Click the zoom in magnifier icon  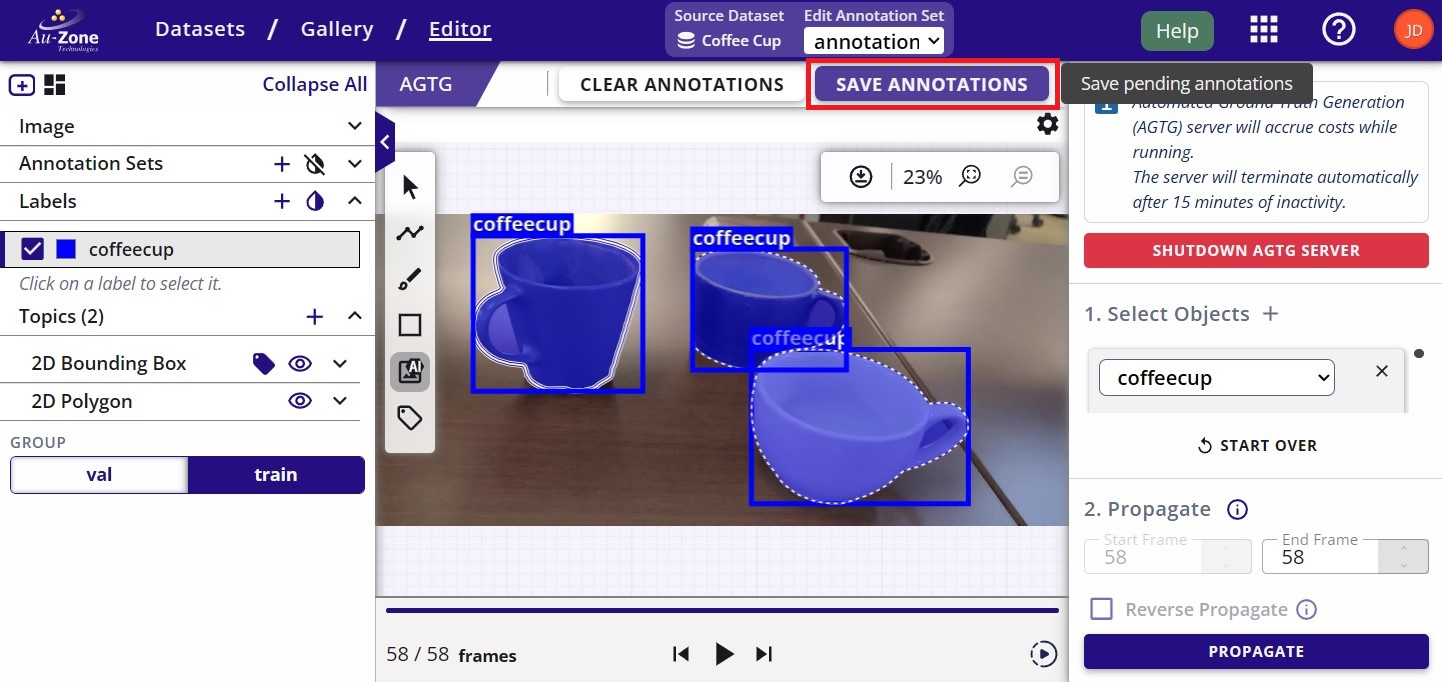point(969,177)
